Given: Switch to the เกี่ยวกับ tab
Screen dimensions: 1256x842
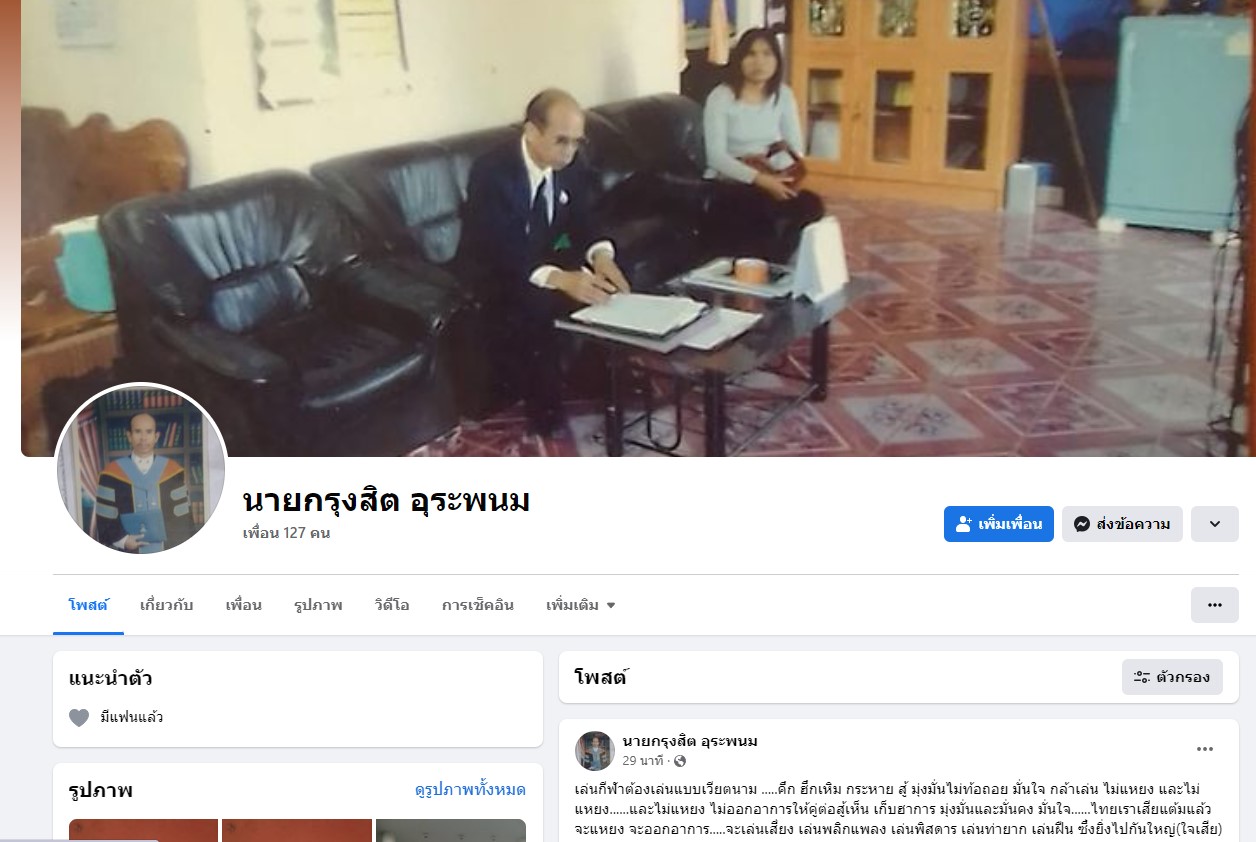Looking at the screenshot, I should click(x=167, y=605).
